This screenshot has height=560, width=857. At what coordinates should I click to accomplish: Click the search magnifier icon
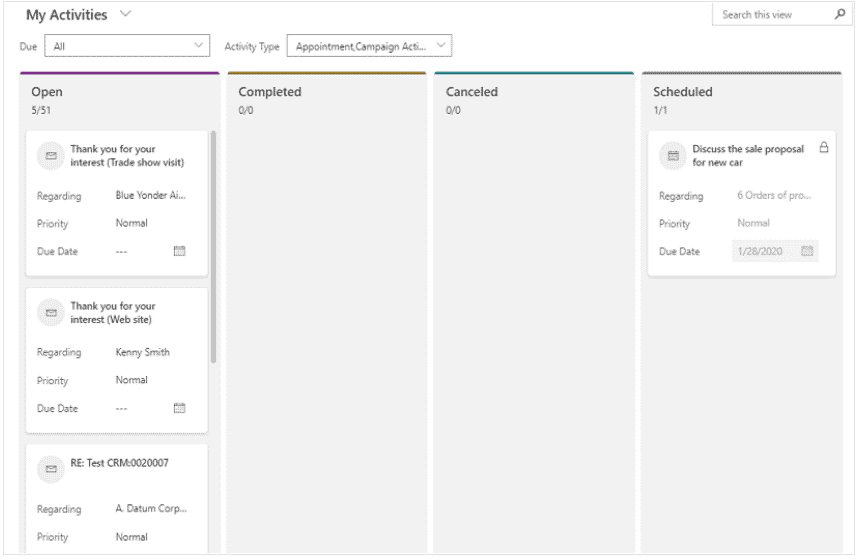pyautogui.click(x=840, y=14)
